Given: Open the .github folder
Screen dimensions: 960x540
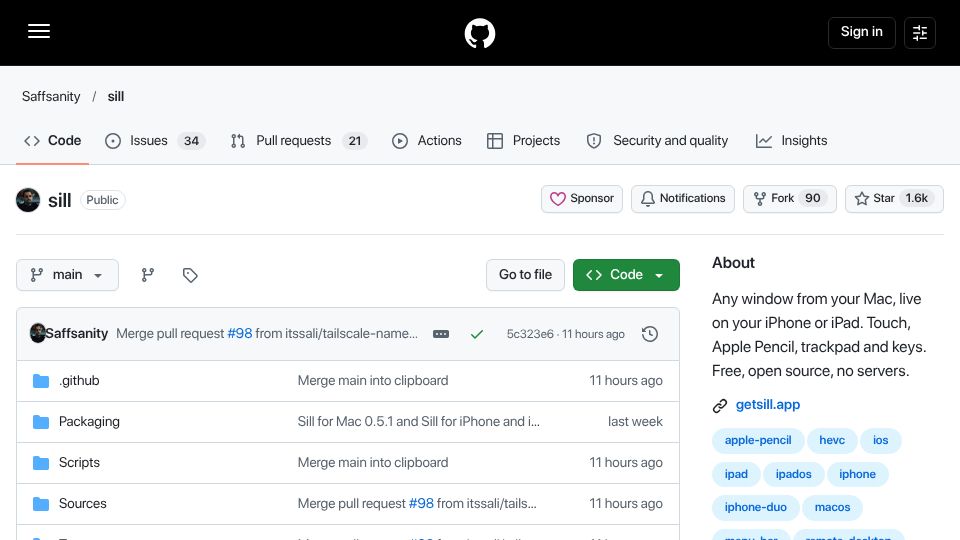Looking at the screenshot, I should click(79, 381).
